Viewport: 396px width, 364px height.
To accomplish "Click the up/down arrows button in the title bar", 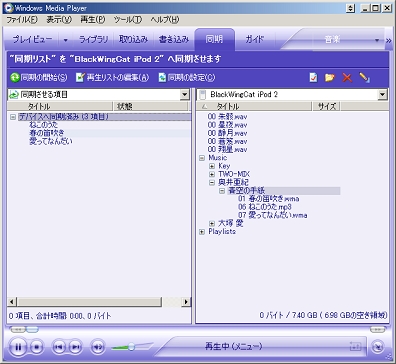I will pos(350,8).
